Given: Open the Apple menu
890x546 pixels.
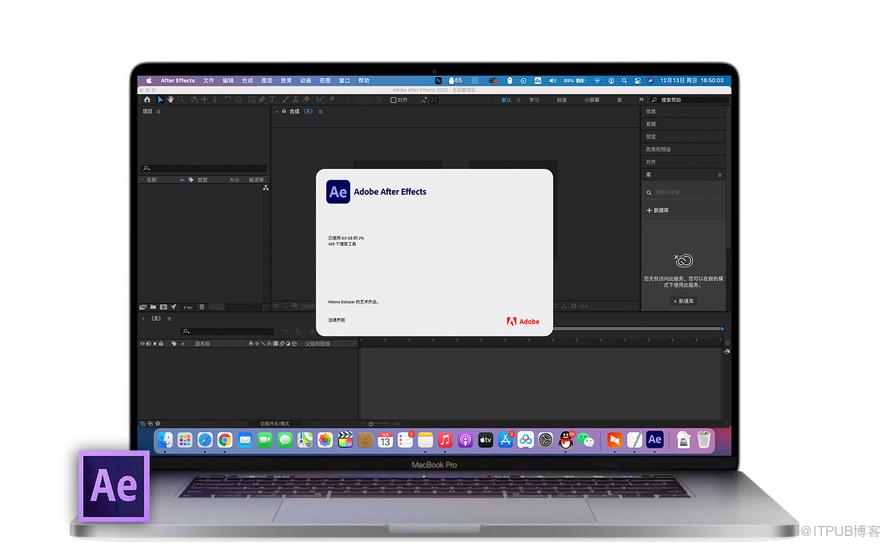Looking at the screenshot, I should click(149, 81).
